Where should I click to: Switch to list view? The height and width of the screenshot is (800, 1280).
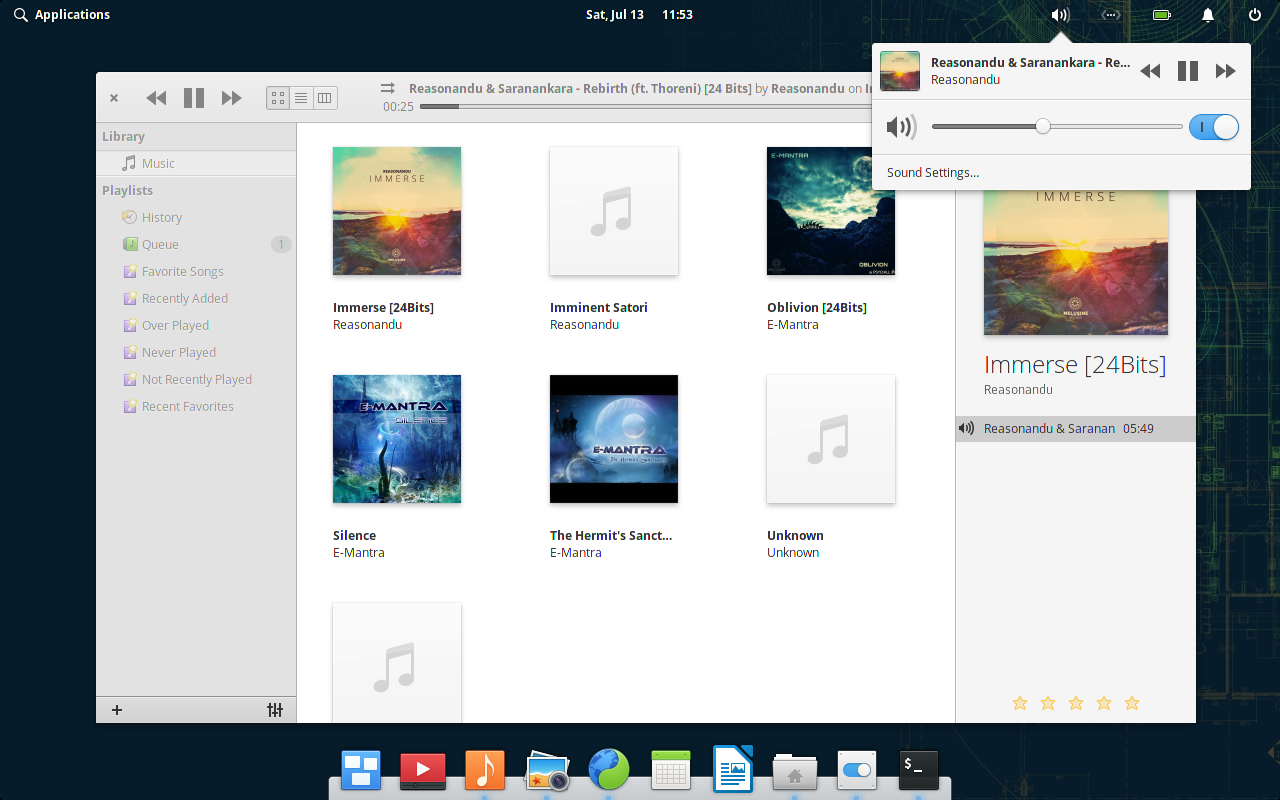click(301, 98)
